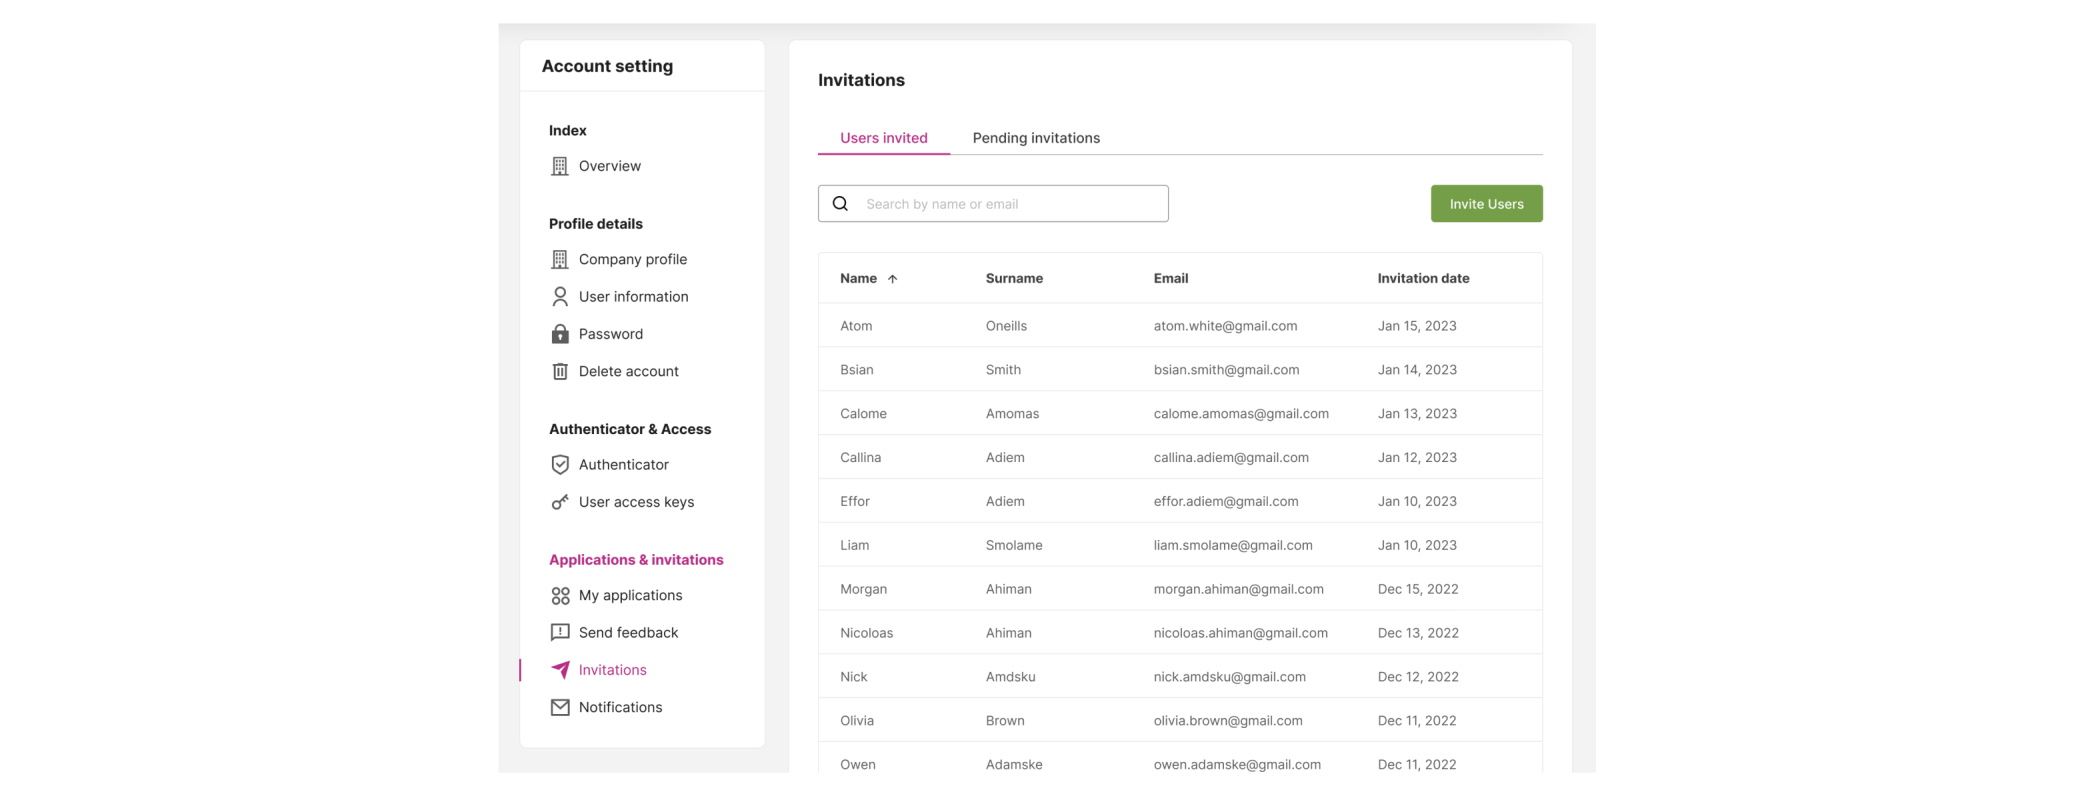This screenshot has width=2087, height=793.
Task: Click the Overview building icon
Action: coord(559,166)
